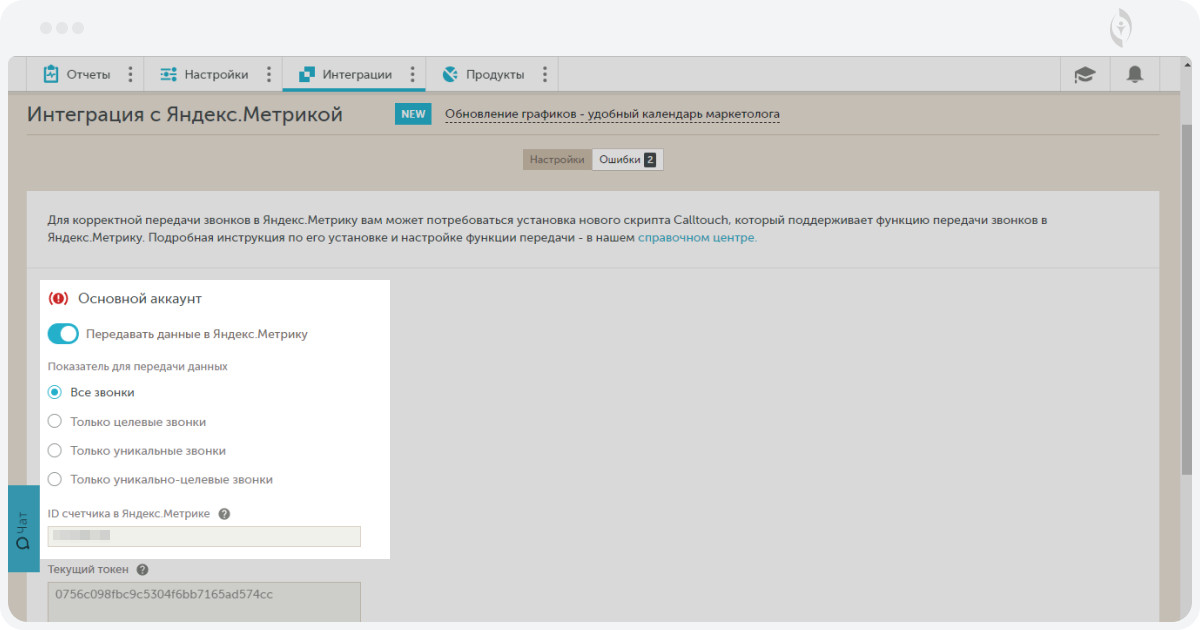Screen dimensions: 1200x630
Task: Click the Текущий токен text area
Action: [x=204, y=601]
